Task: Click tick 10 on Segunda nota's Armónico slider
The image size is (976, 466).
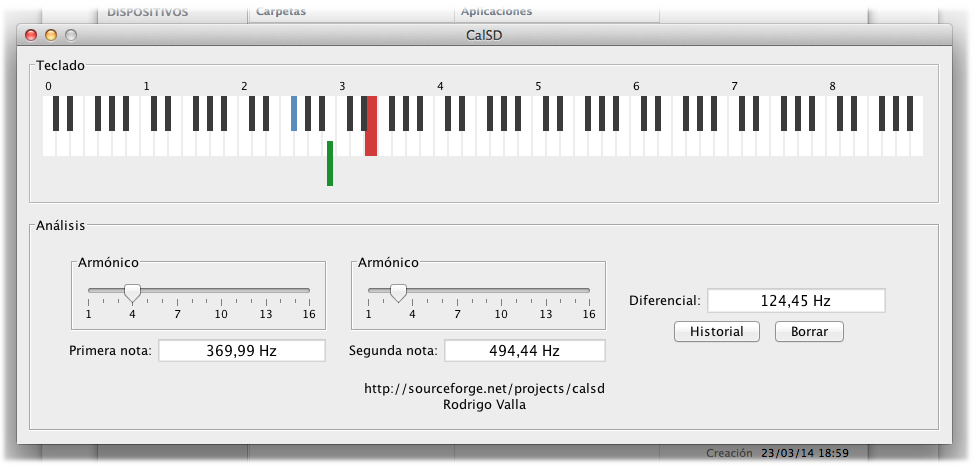Action: click(501, 314)
